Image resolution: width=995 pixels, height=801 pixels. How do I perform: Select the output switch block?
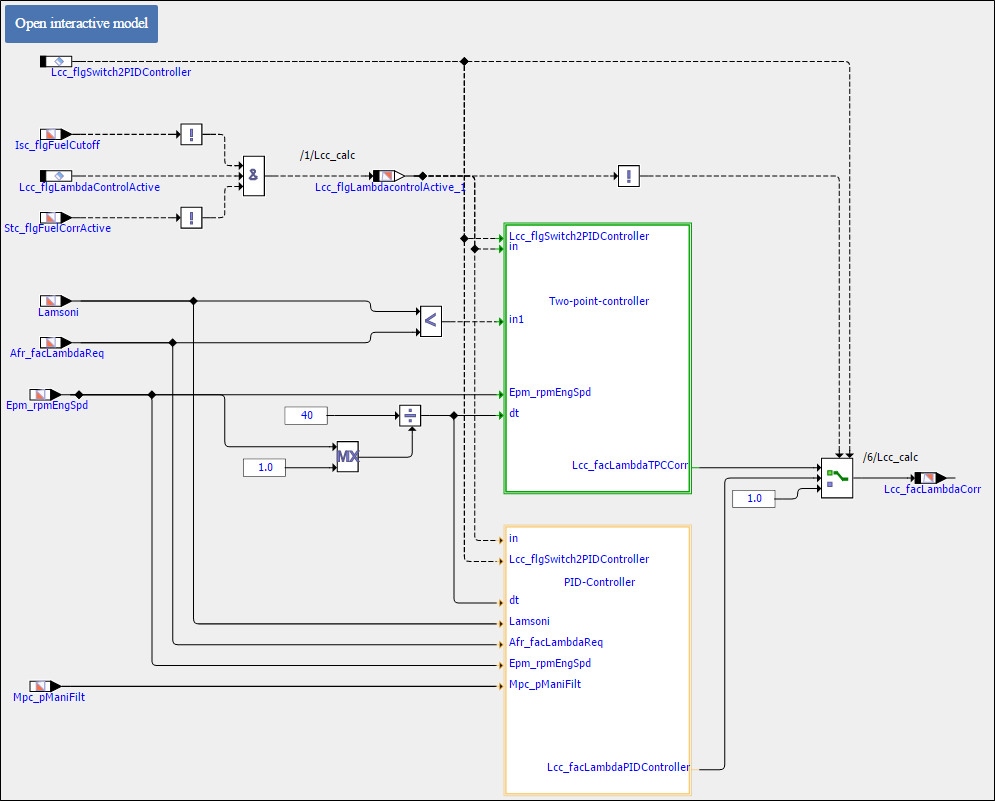click(836, 478)
